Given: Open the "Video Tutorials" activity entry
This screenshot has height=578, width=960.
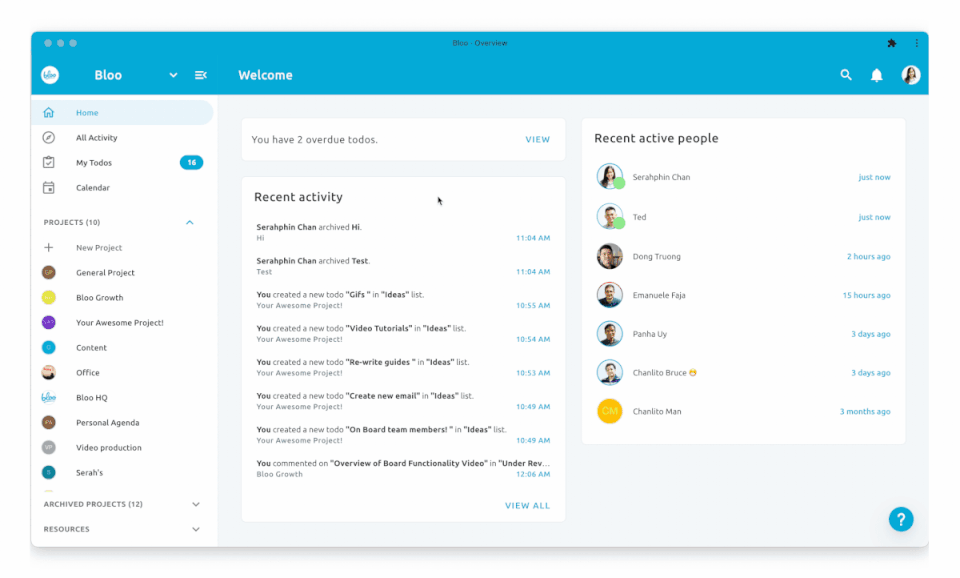Looking at the screenshot, I should click(403, 333).
